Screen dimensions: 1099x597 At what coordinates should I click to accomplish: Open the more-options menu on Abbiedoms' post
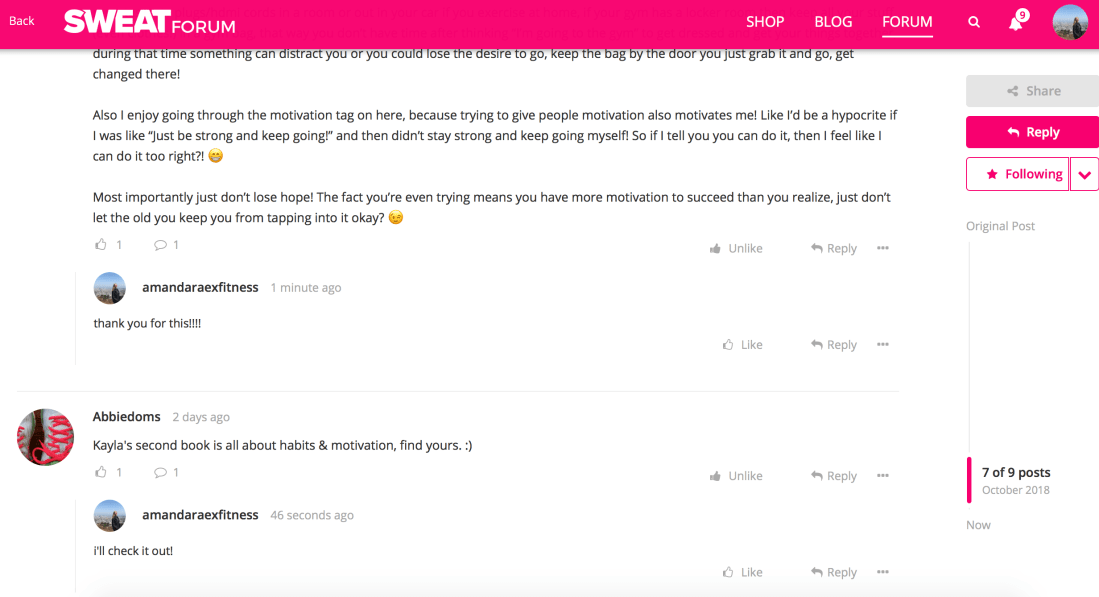pyautogui.click(x=883, y=475)
